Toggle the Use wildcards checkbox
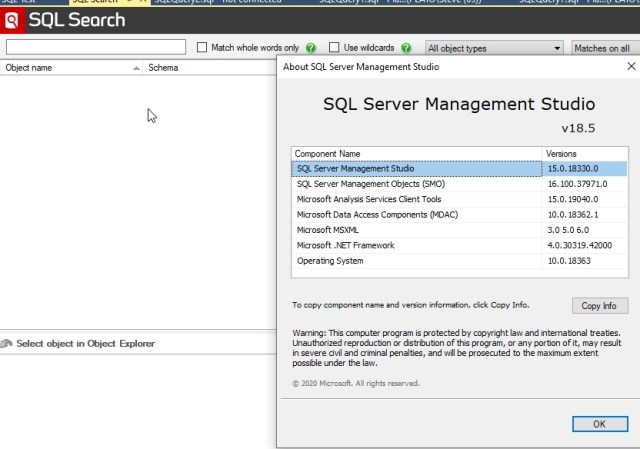Screen dimensions: 640x449 (335, 47)
